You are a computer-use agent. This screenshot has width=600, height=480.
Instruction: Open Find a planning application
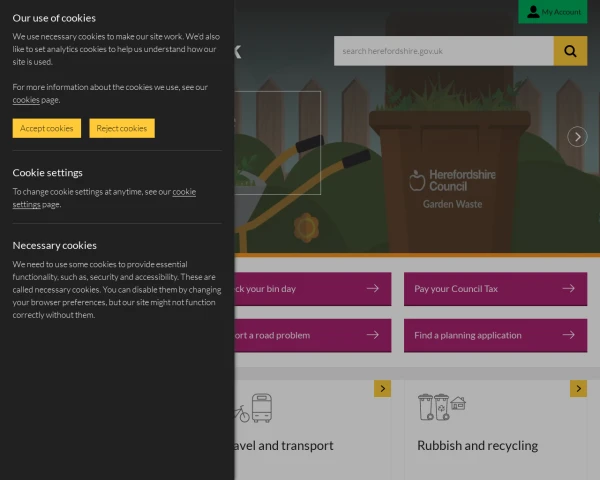point(495,335)
